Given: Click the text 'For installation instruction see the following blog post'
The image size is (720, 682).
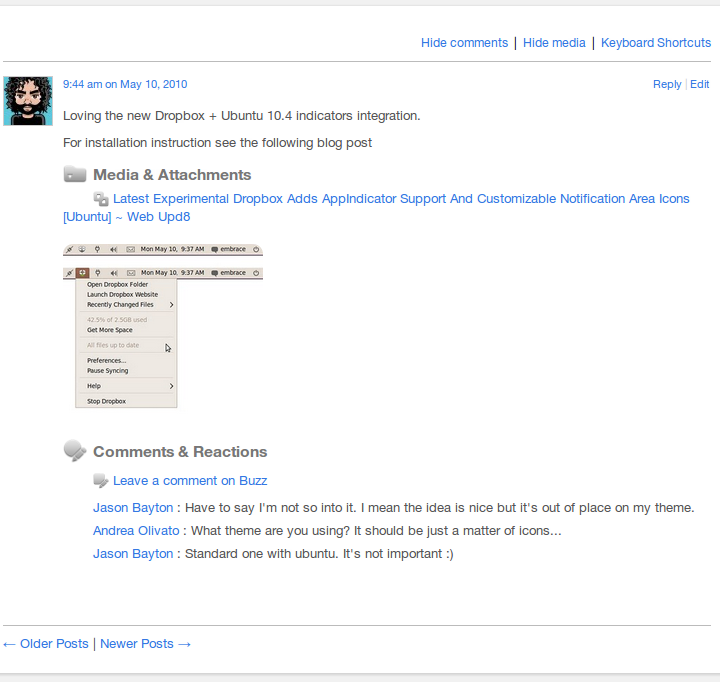Looking at the screenshot, I should coord(217,143).
